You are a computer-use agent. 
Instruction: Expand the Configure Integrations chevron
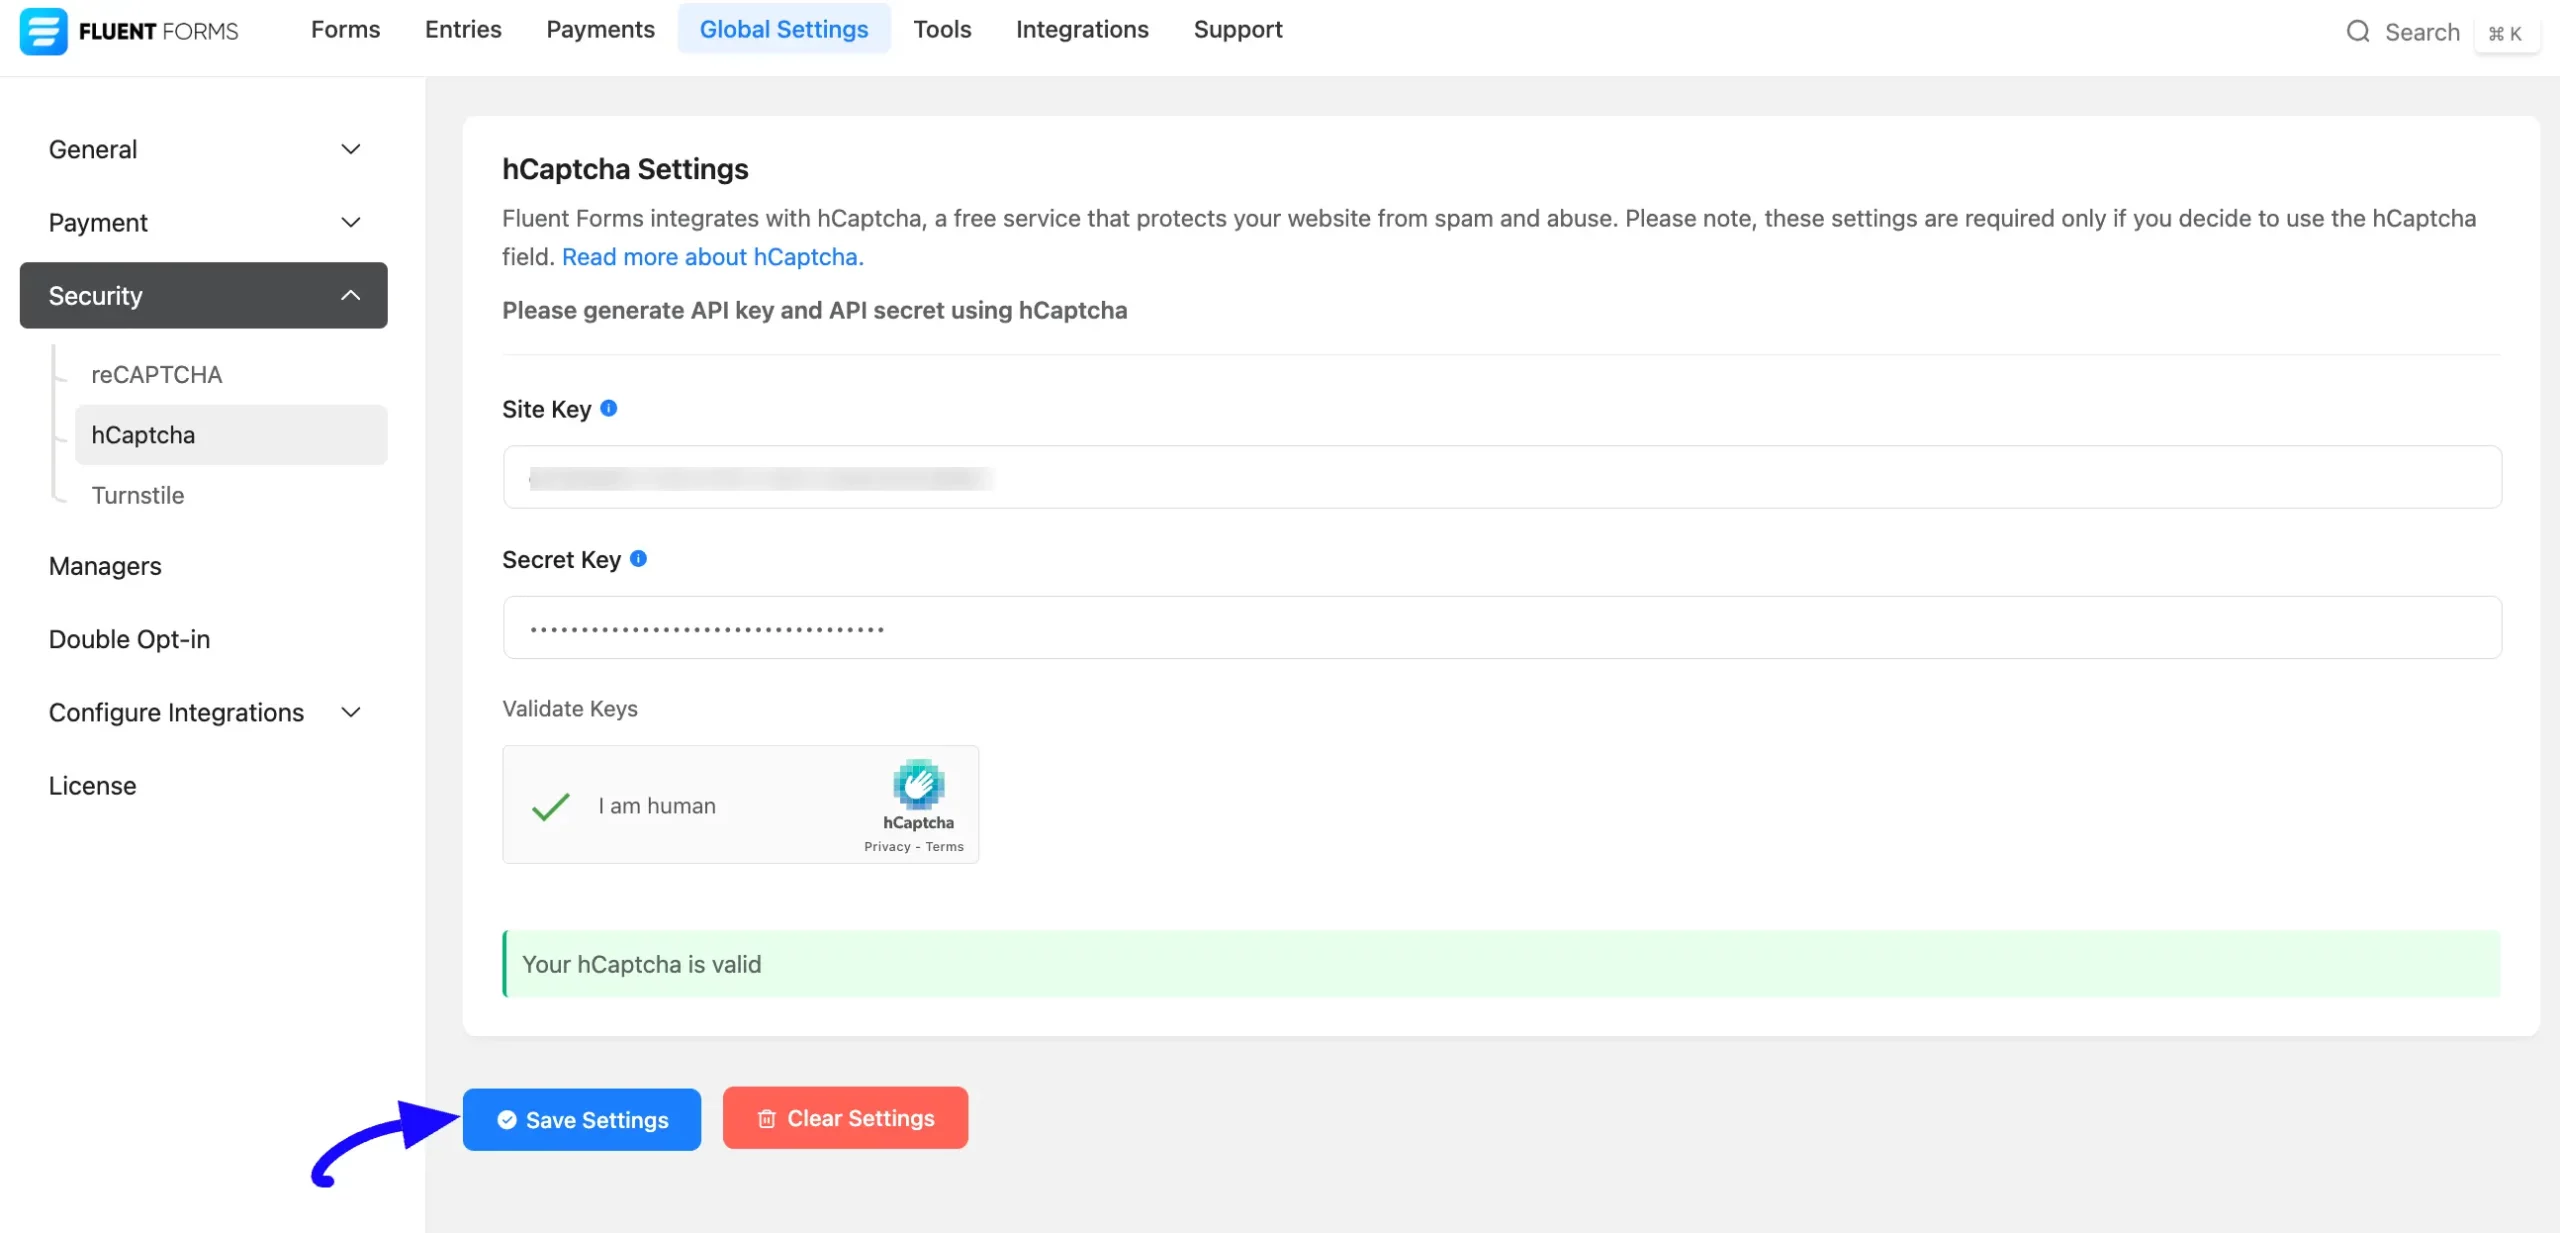(x=351, y=712)
